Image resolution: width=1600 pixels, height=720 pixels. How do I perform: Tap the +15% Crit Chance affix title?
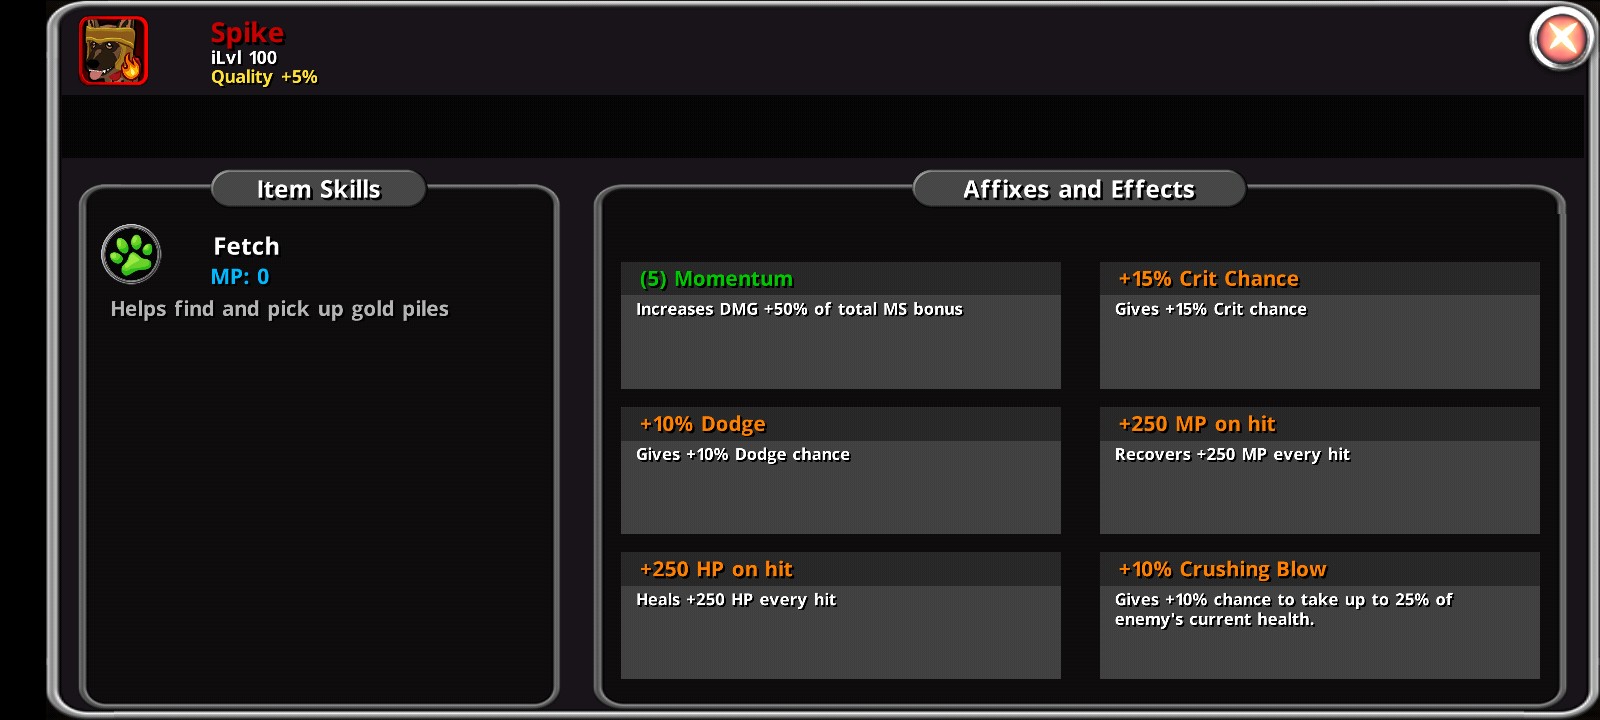click(1208, 279)
